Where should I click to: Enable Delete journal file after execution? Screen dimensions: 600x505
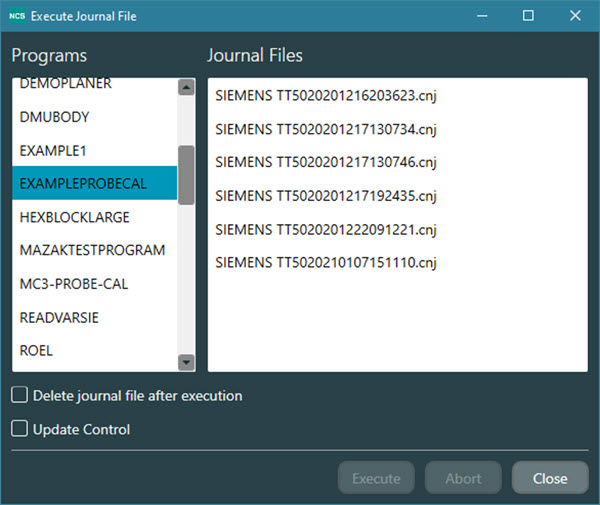coord(20,395)
